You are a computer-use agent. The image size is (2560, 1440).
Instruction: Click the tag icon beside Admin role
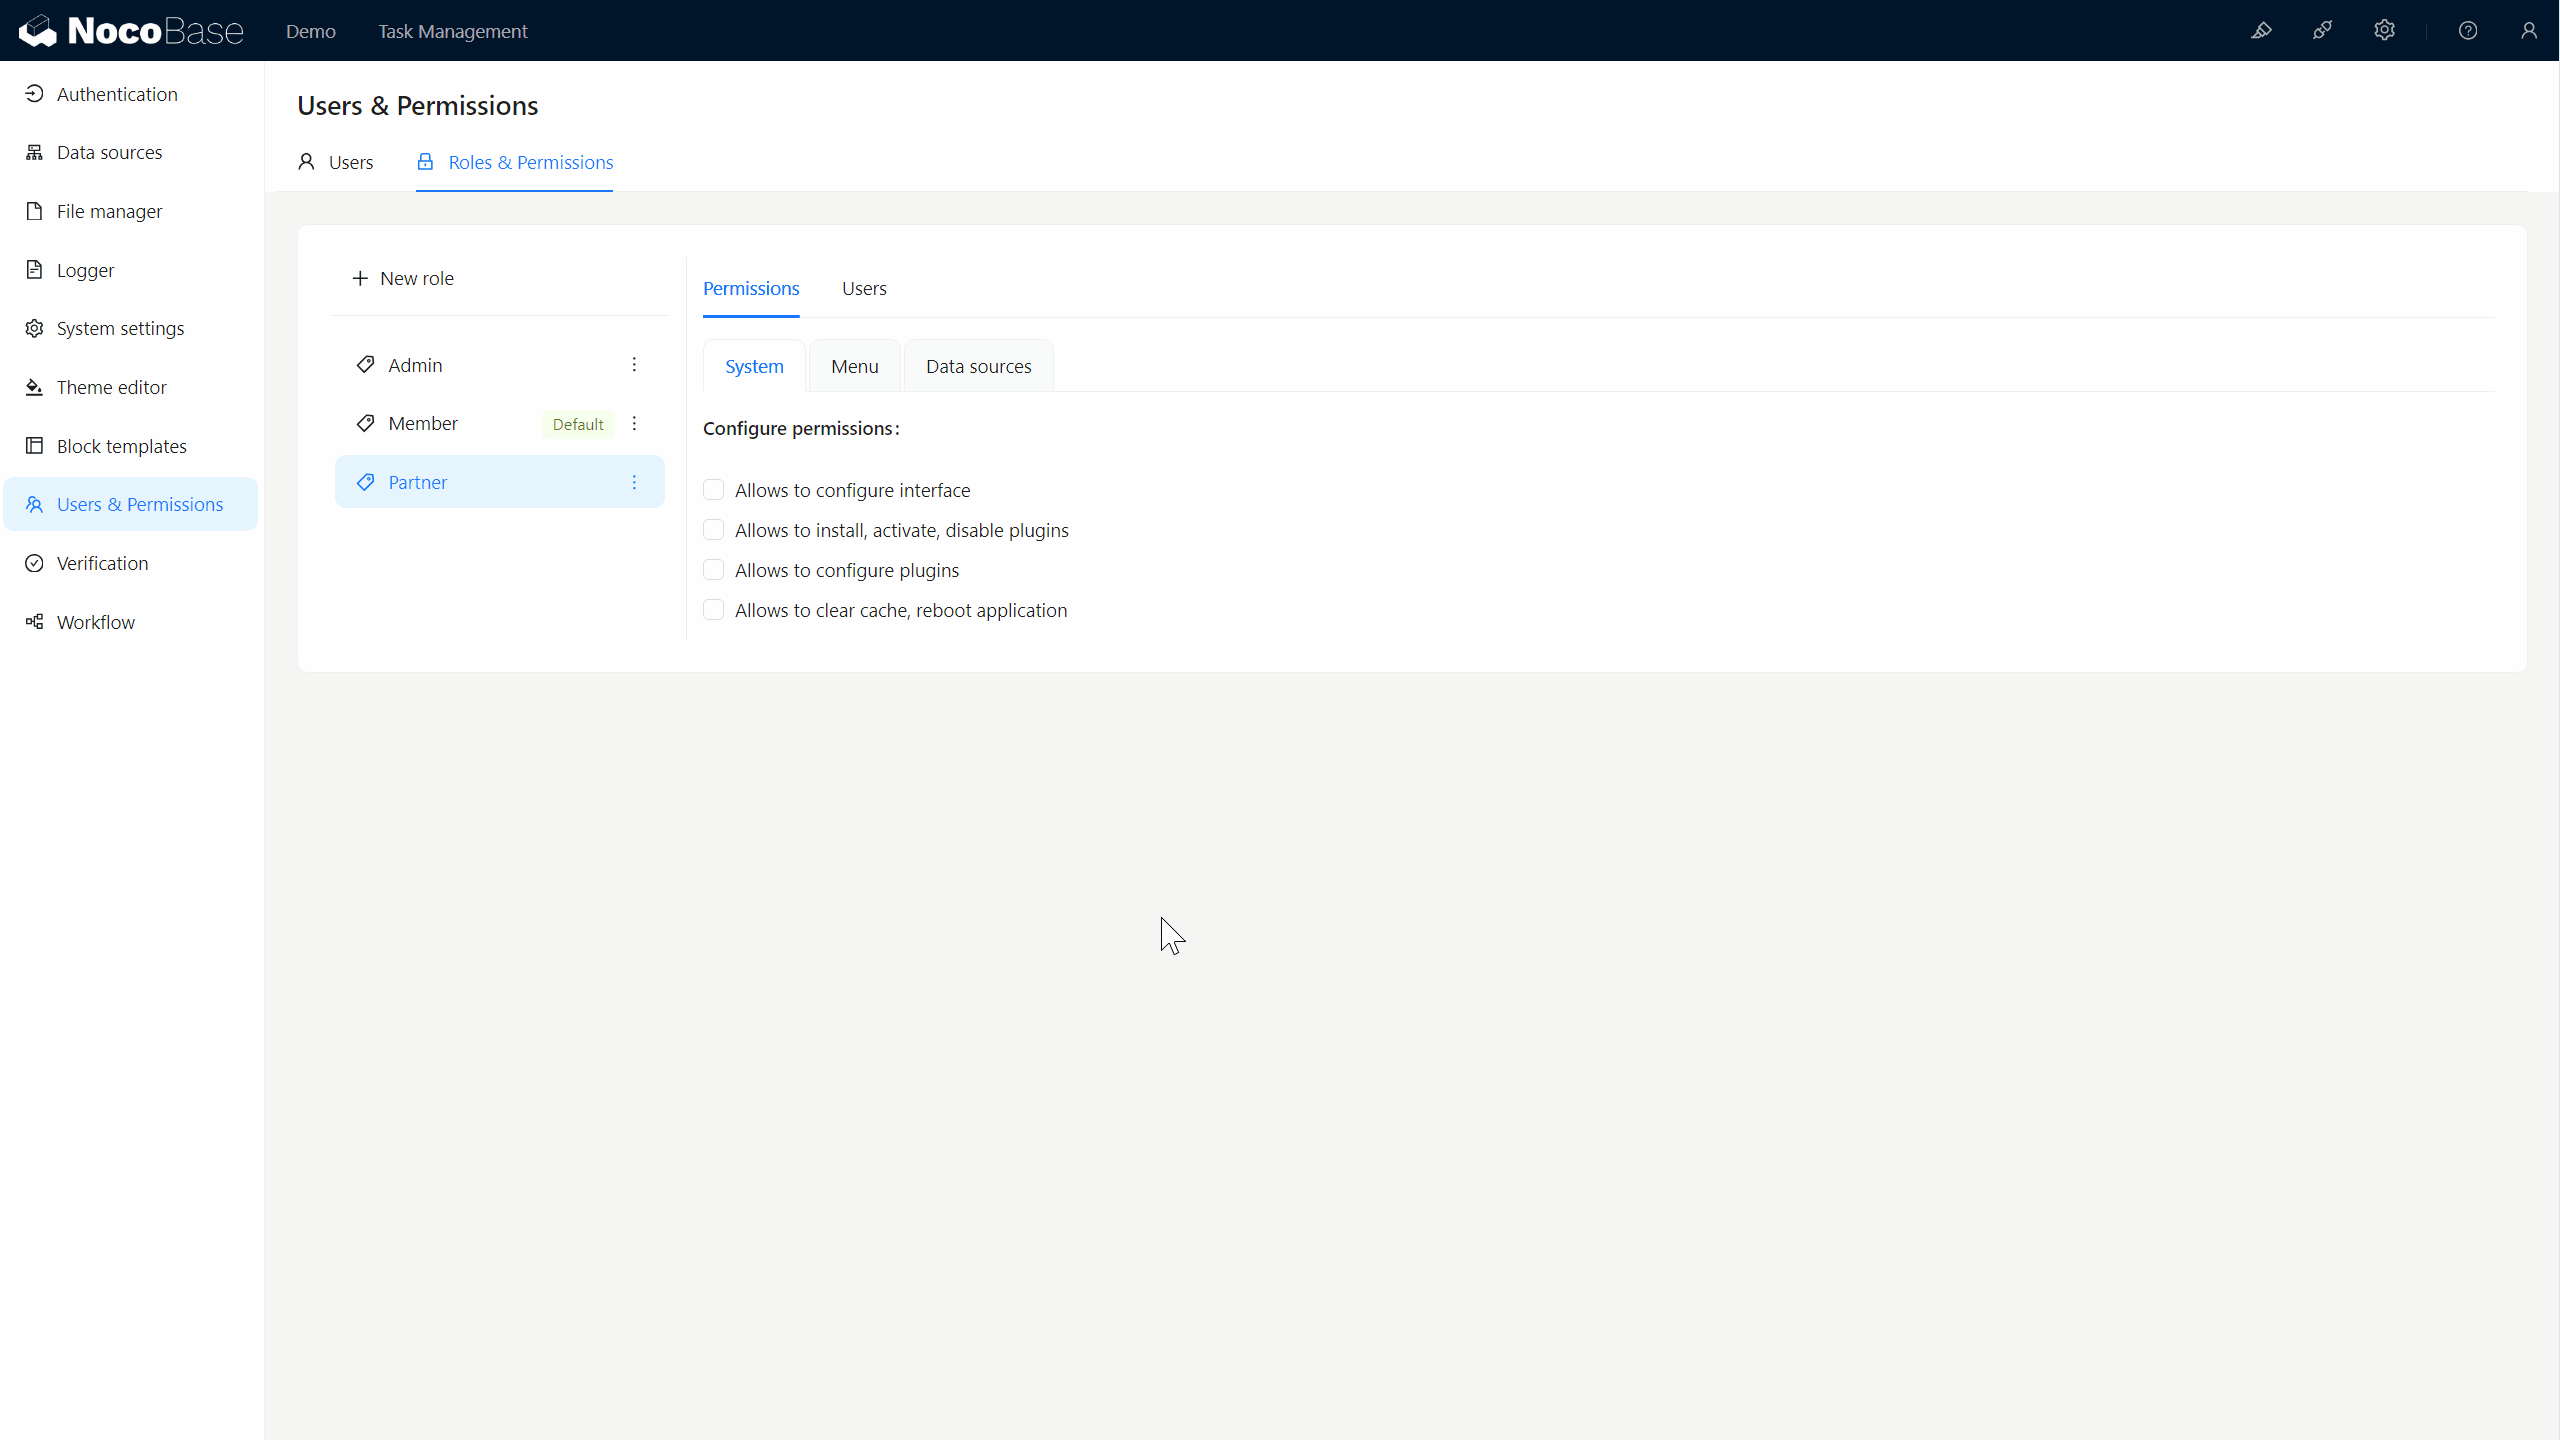(365, 365)
